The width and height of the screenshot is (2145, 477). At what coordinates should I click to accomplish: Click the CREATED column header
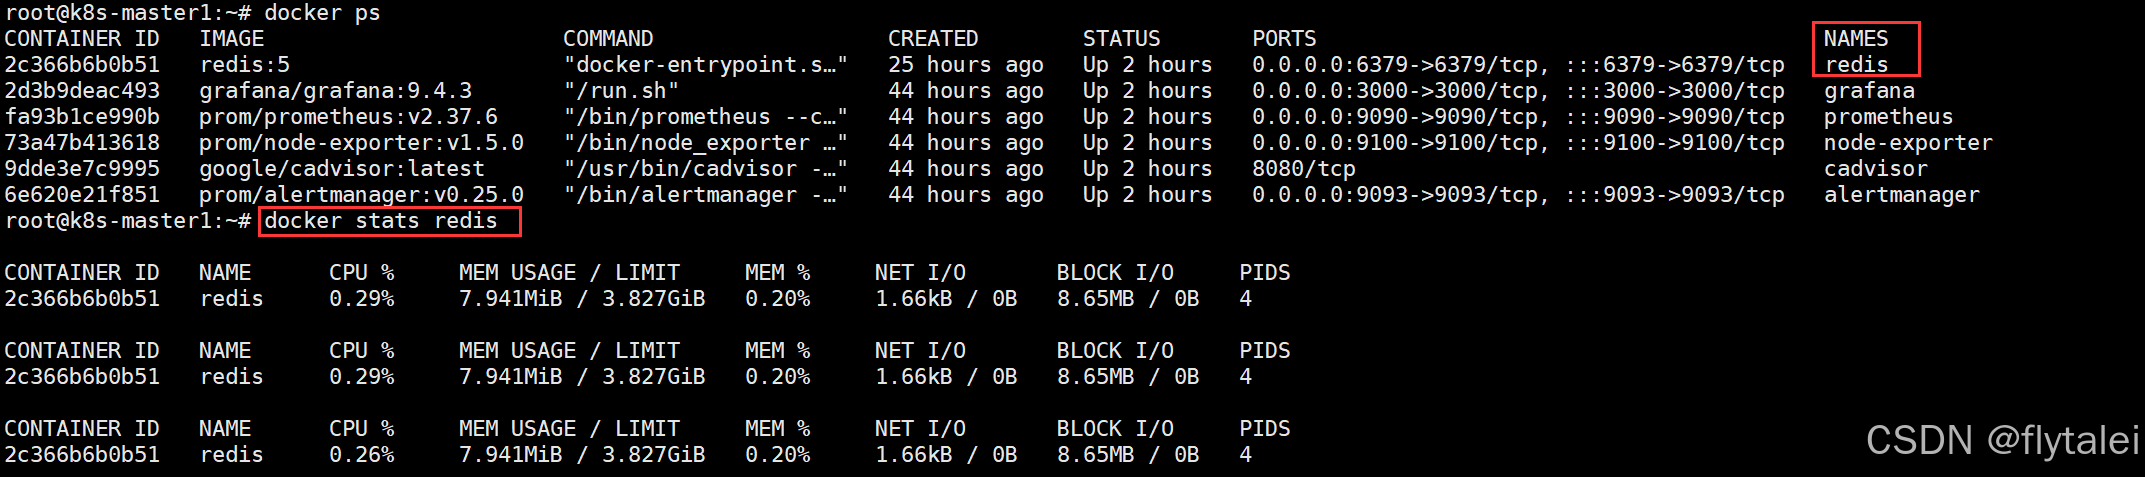933,39
